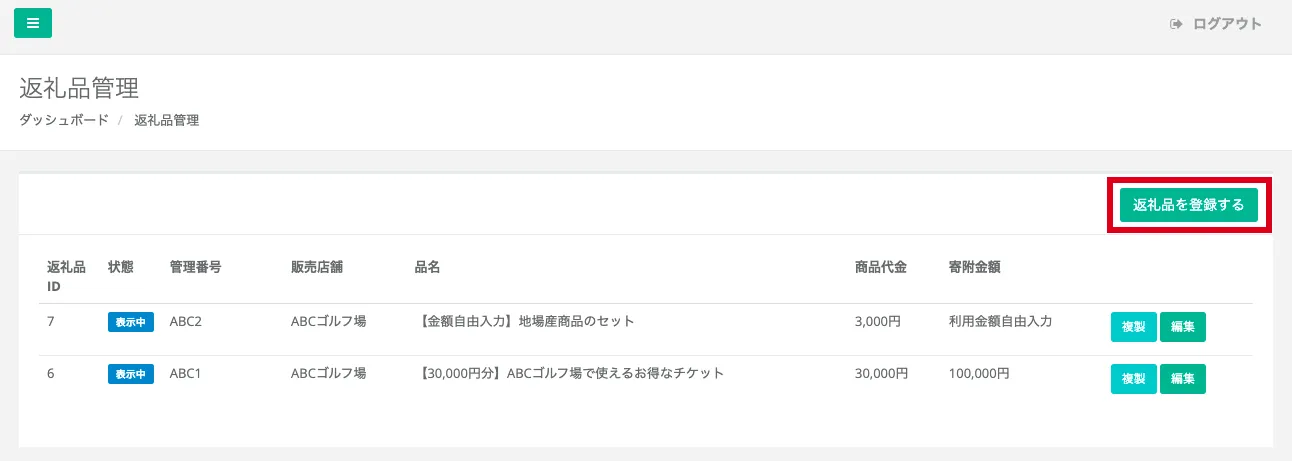Click the 寄附金額 column header
This screenshot has height=461, width=1292.
click(974, 267)
